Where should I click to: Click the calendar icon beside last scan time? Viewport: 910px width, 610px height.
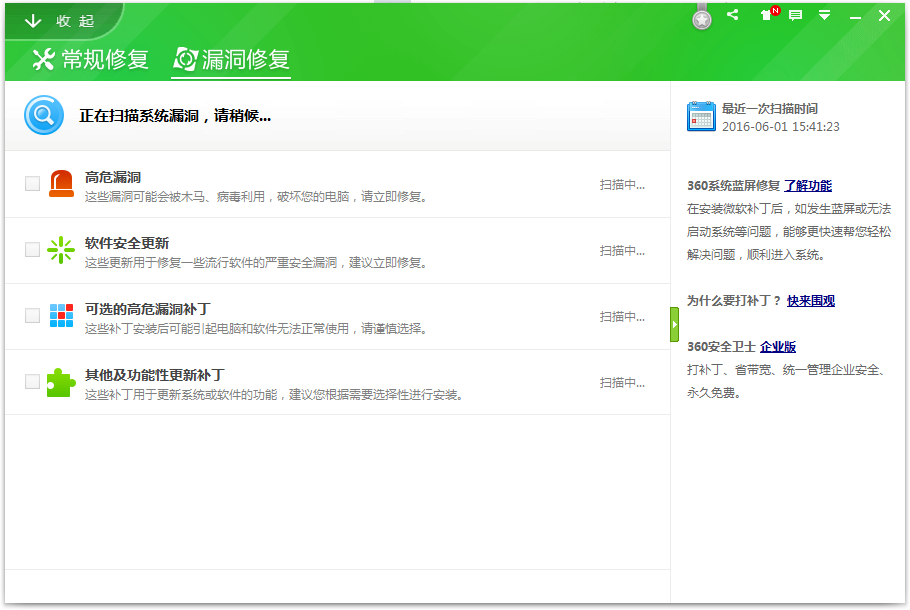click(x=701, y=116)
